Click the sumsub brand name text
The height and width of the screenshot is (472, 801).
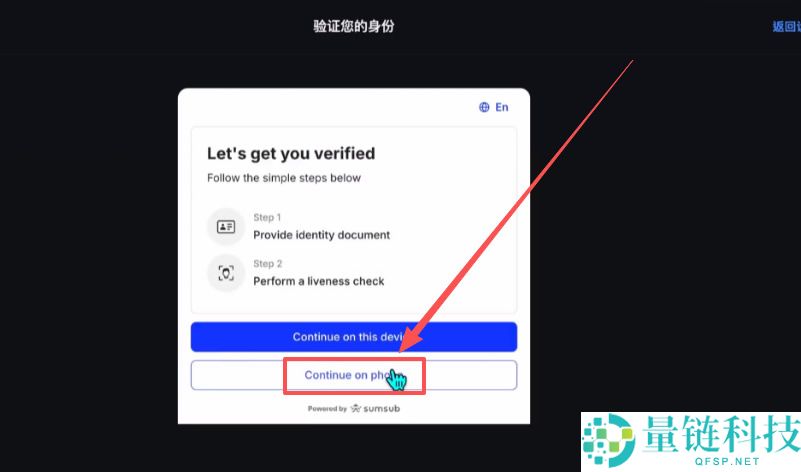point(382,409)
